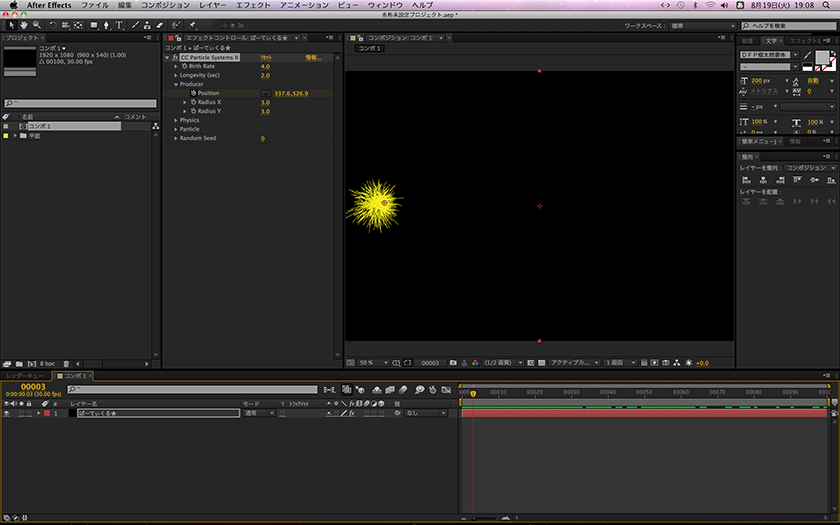Image resolution: width=840 pixels, height=525 pixels.
Task: Click the red label color of layer 1
Action: click(x=47, y=413)
